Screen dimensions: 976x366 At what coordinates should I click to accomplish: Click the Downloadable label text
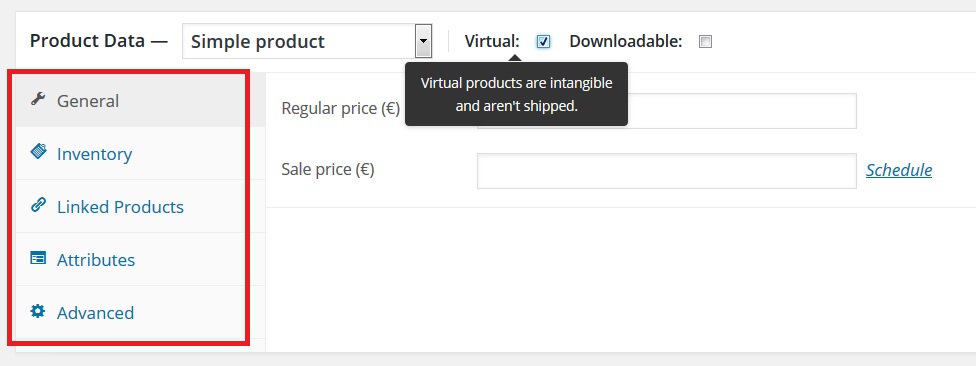click(626, 42)
